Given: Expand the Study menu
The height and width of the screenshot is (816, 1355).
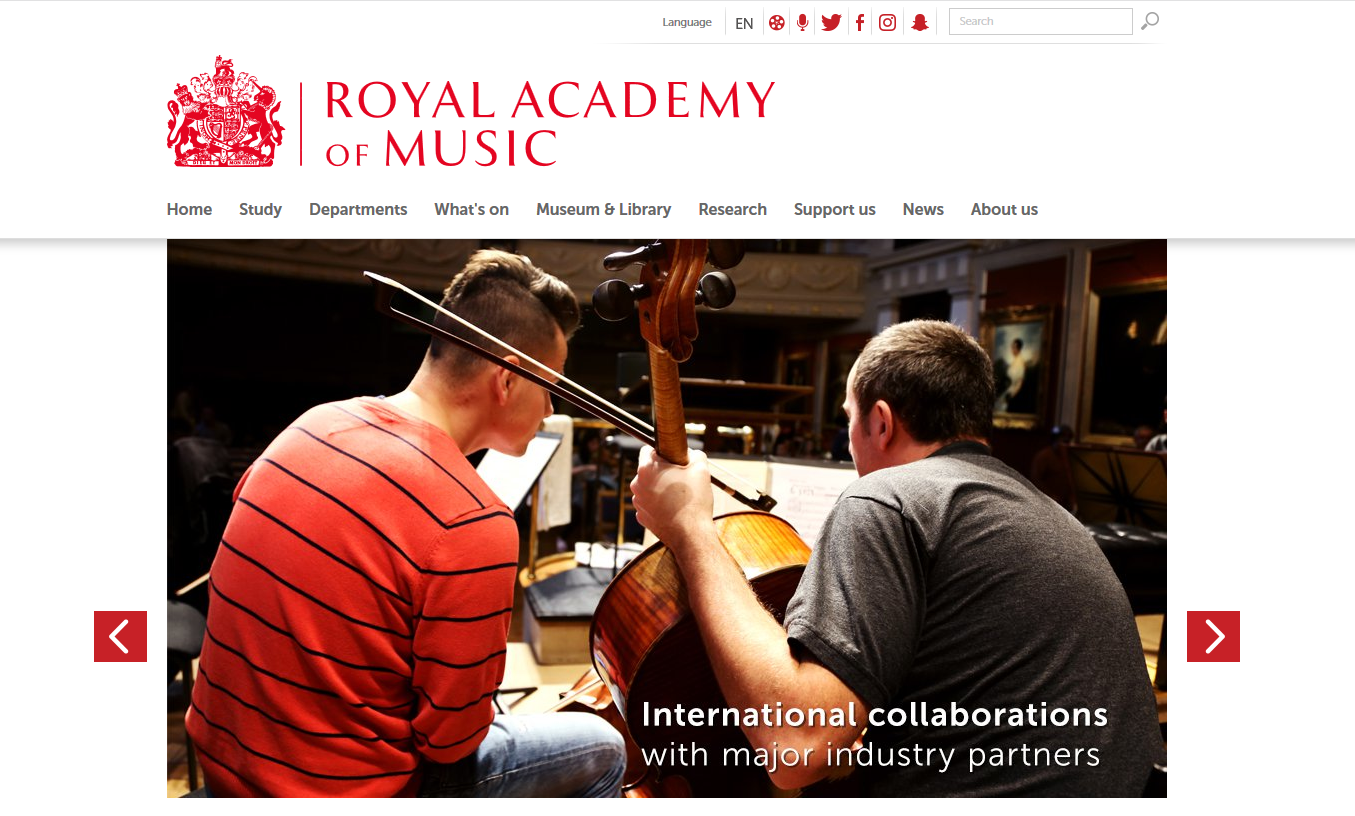Looking at the screenshot, I should 260,209.
